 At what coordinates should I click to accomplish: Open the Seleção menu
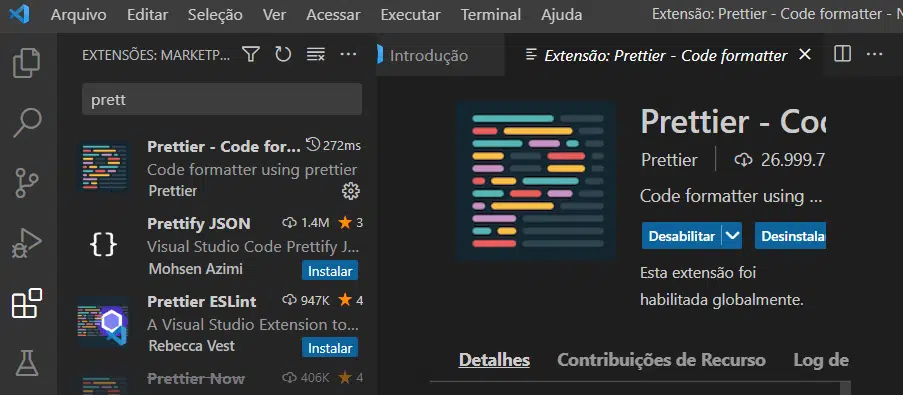[x=215, y=14]
